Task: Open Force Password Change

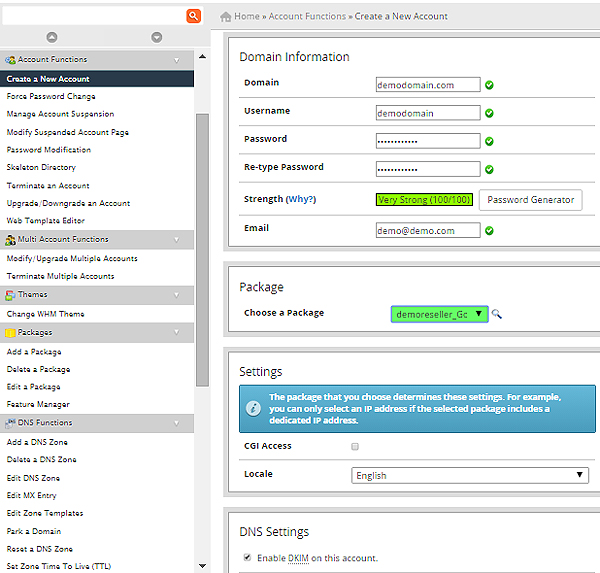Action: (x=51, y=96)
